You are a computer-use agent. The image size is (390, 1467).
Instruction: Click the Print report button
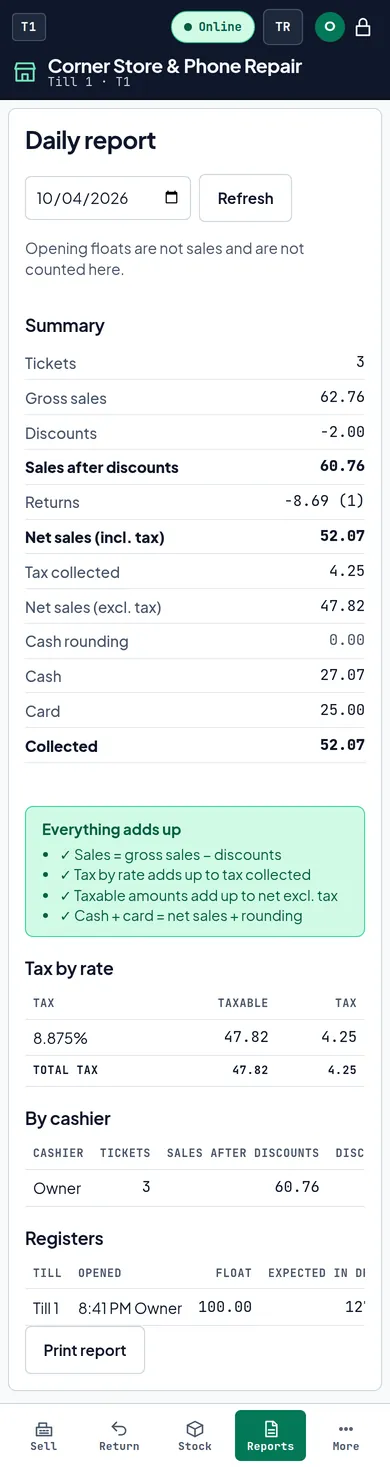85,1350
